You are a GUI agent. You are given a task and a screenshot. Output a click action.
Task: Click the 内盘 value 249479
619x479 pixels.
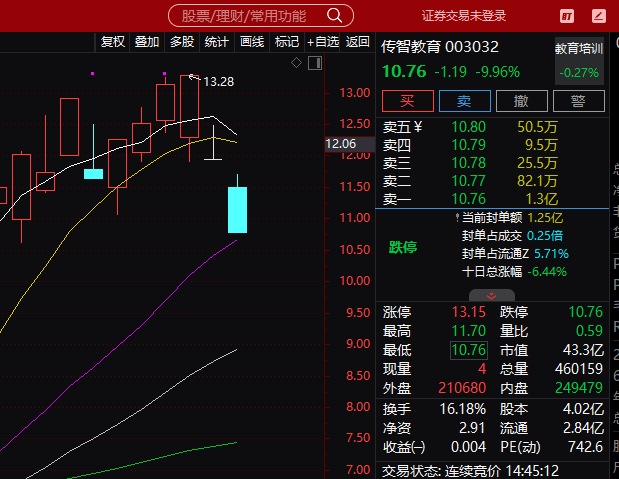click(579, 388)
